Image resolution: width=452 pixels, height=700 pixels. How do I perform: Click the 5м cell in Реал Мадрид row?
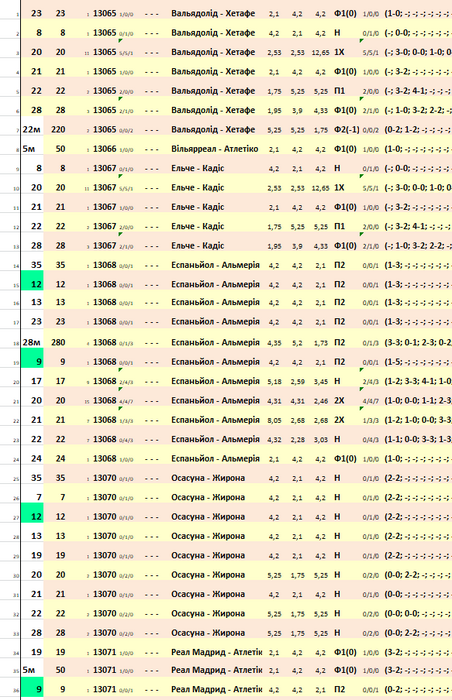coord(29,670)
